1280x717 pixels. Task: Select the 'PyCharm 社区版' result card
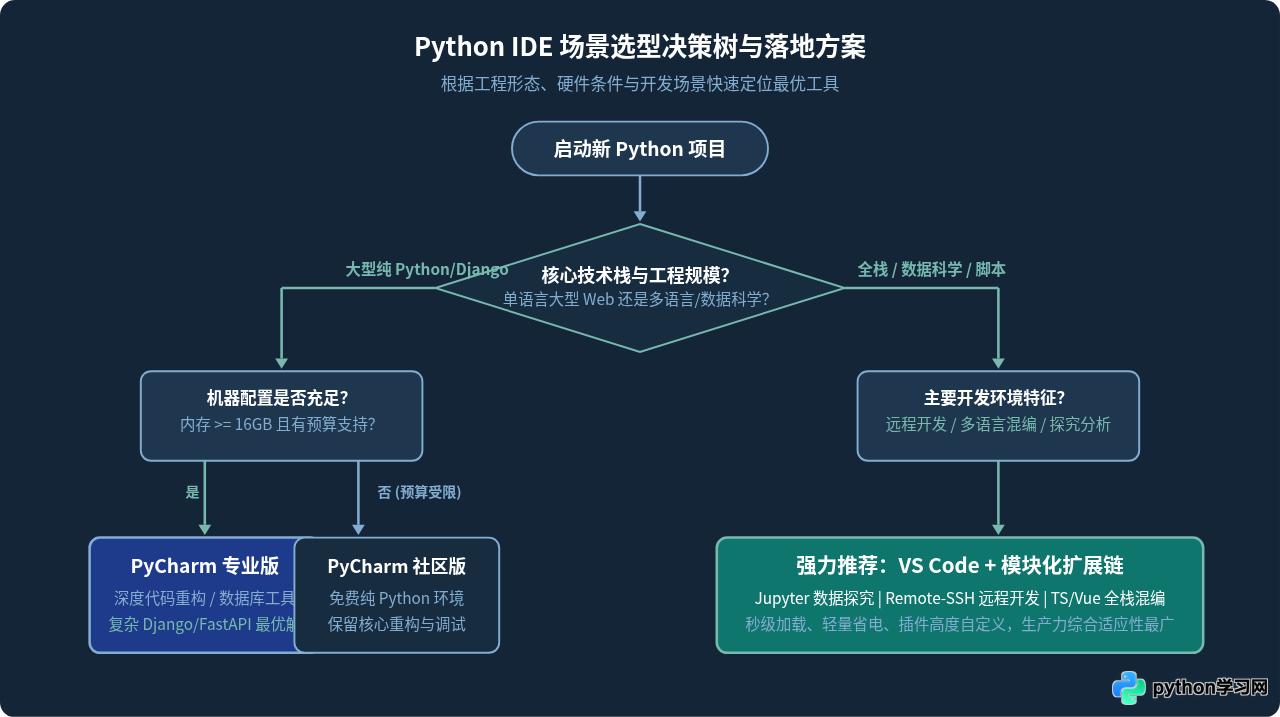click(397, 595)
